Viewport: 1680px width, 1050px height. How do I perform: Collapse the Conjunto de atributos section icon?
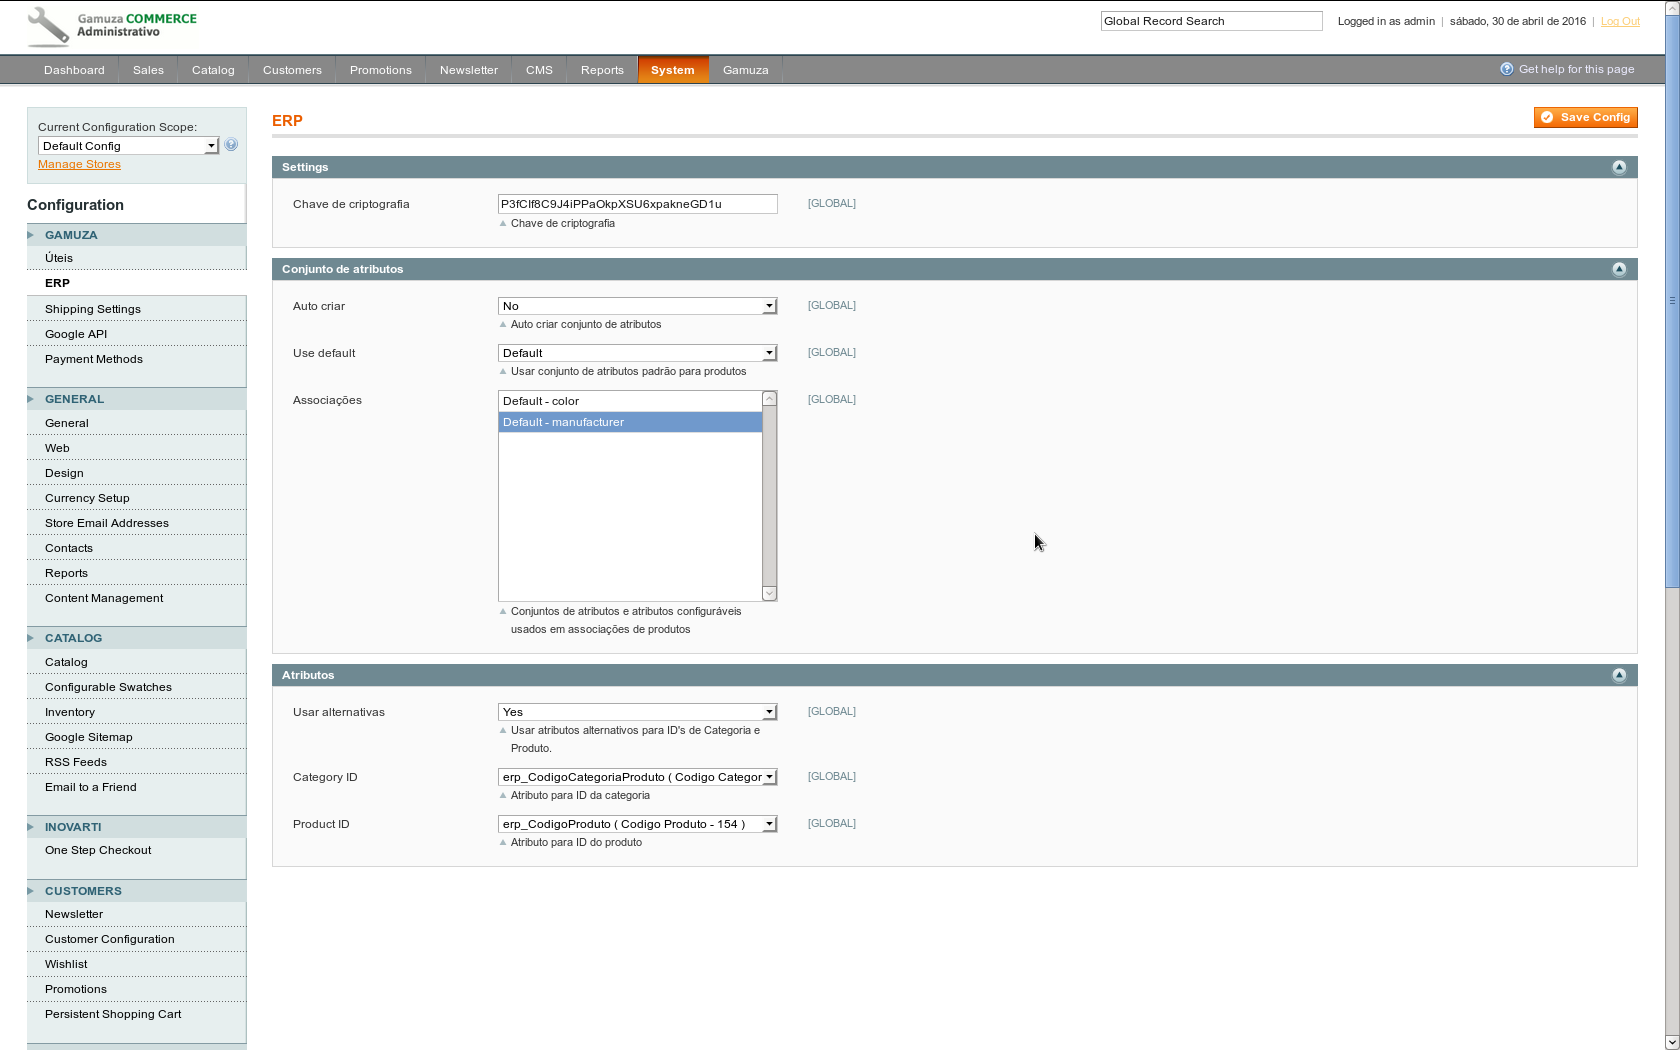(1619, 269)
